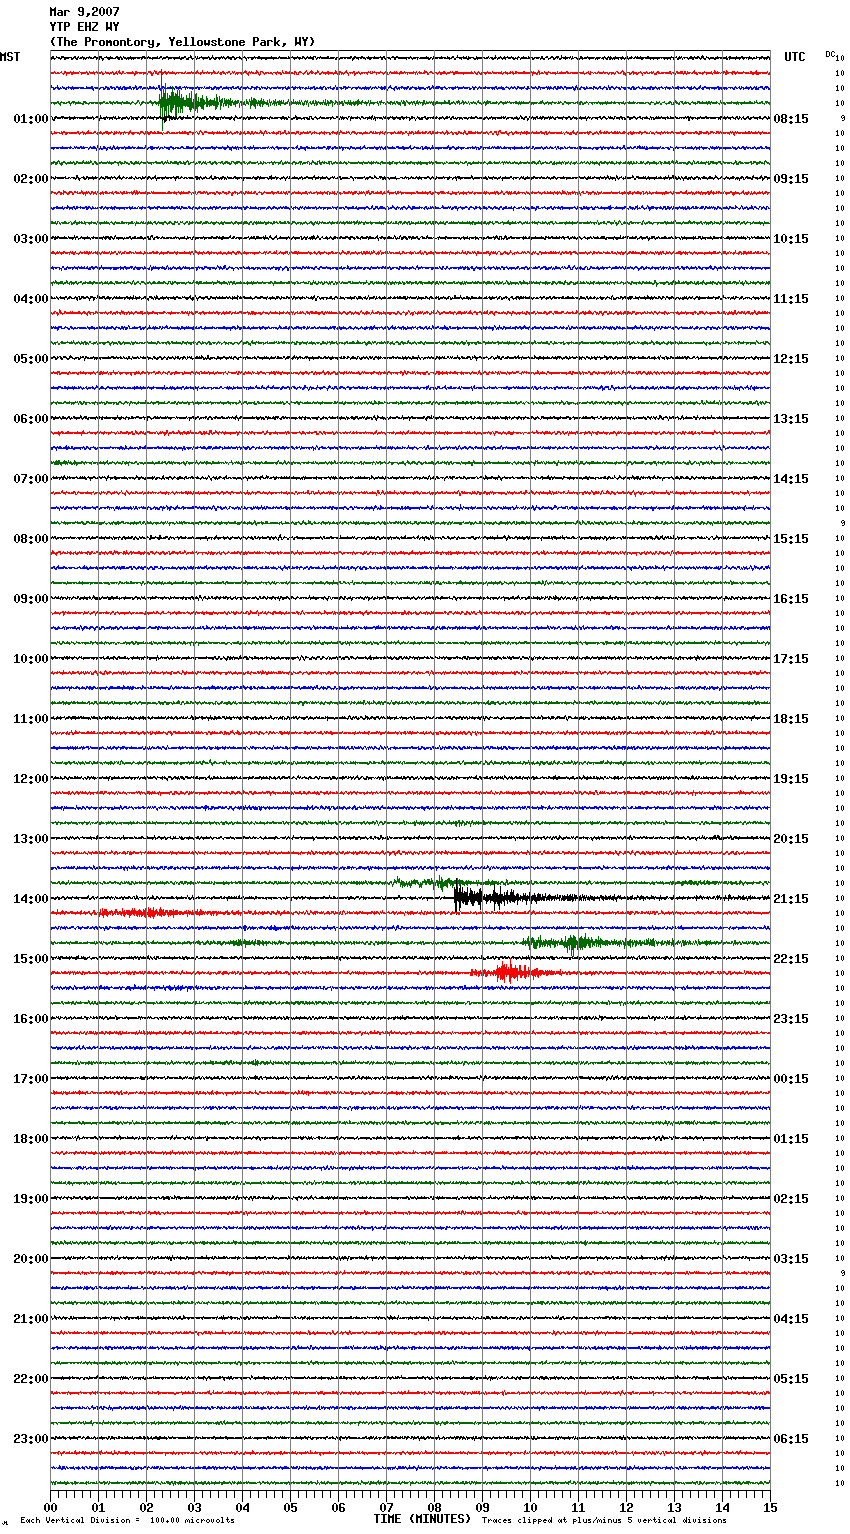This screenshot has width=850, height=1534.
Task: Click the '05' minute axis tick label
Action: pyautogui.click(x=291, y=1507)
